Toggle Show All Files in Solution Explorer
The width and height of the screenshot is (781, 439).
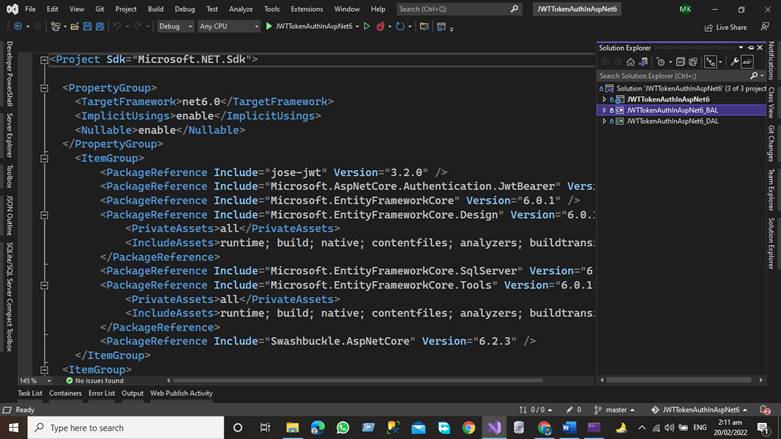pos(693,62)
